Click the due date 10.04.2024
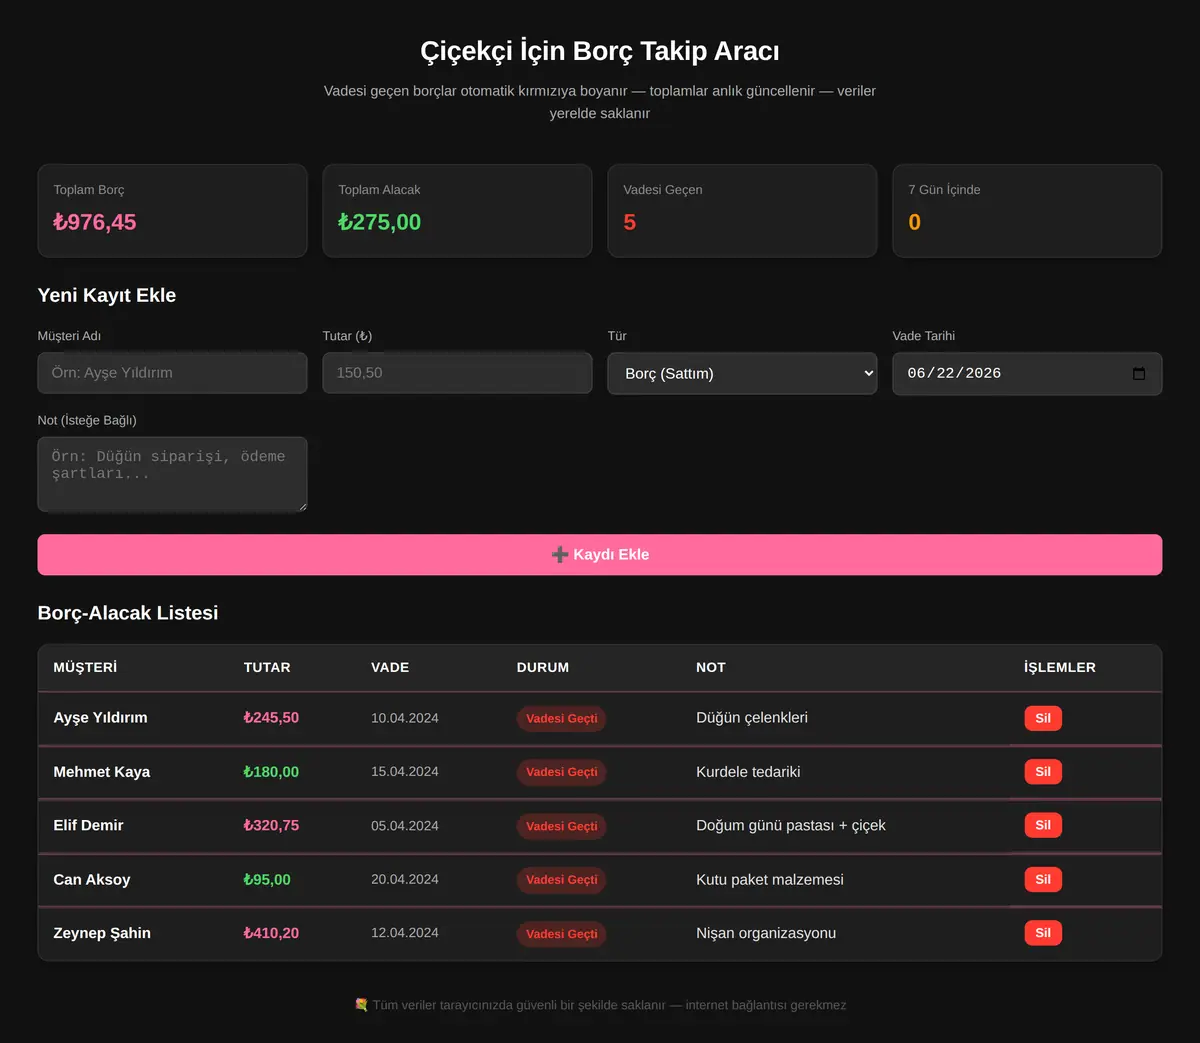The height and width of the screenshot is (1043, 1200). click(x=405, y=718)
